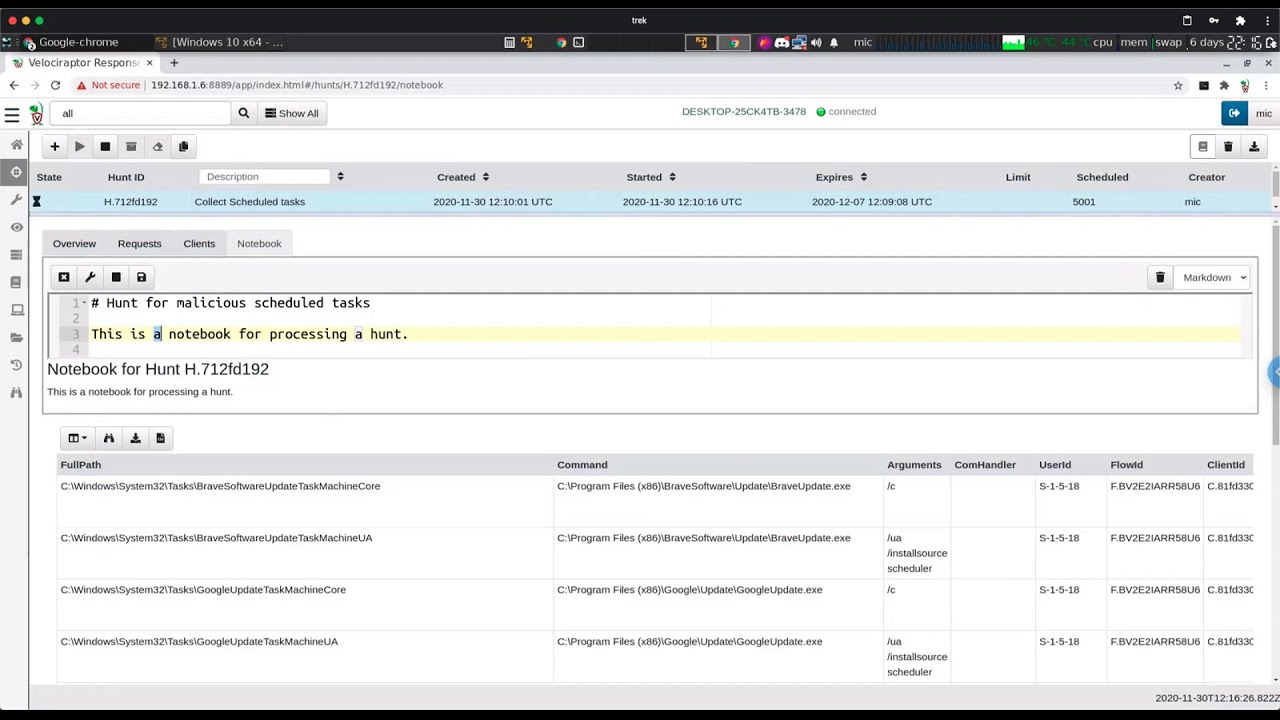Open the folder icon in sidebar
The width and height of the screenshot is (1280, 720).
point(16,337)
